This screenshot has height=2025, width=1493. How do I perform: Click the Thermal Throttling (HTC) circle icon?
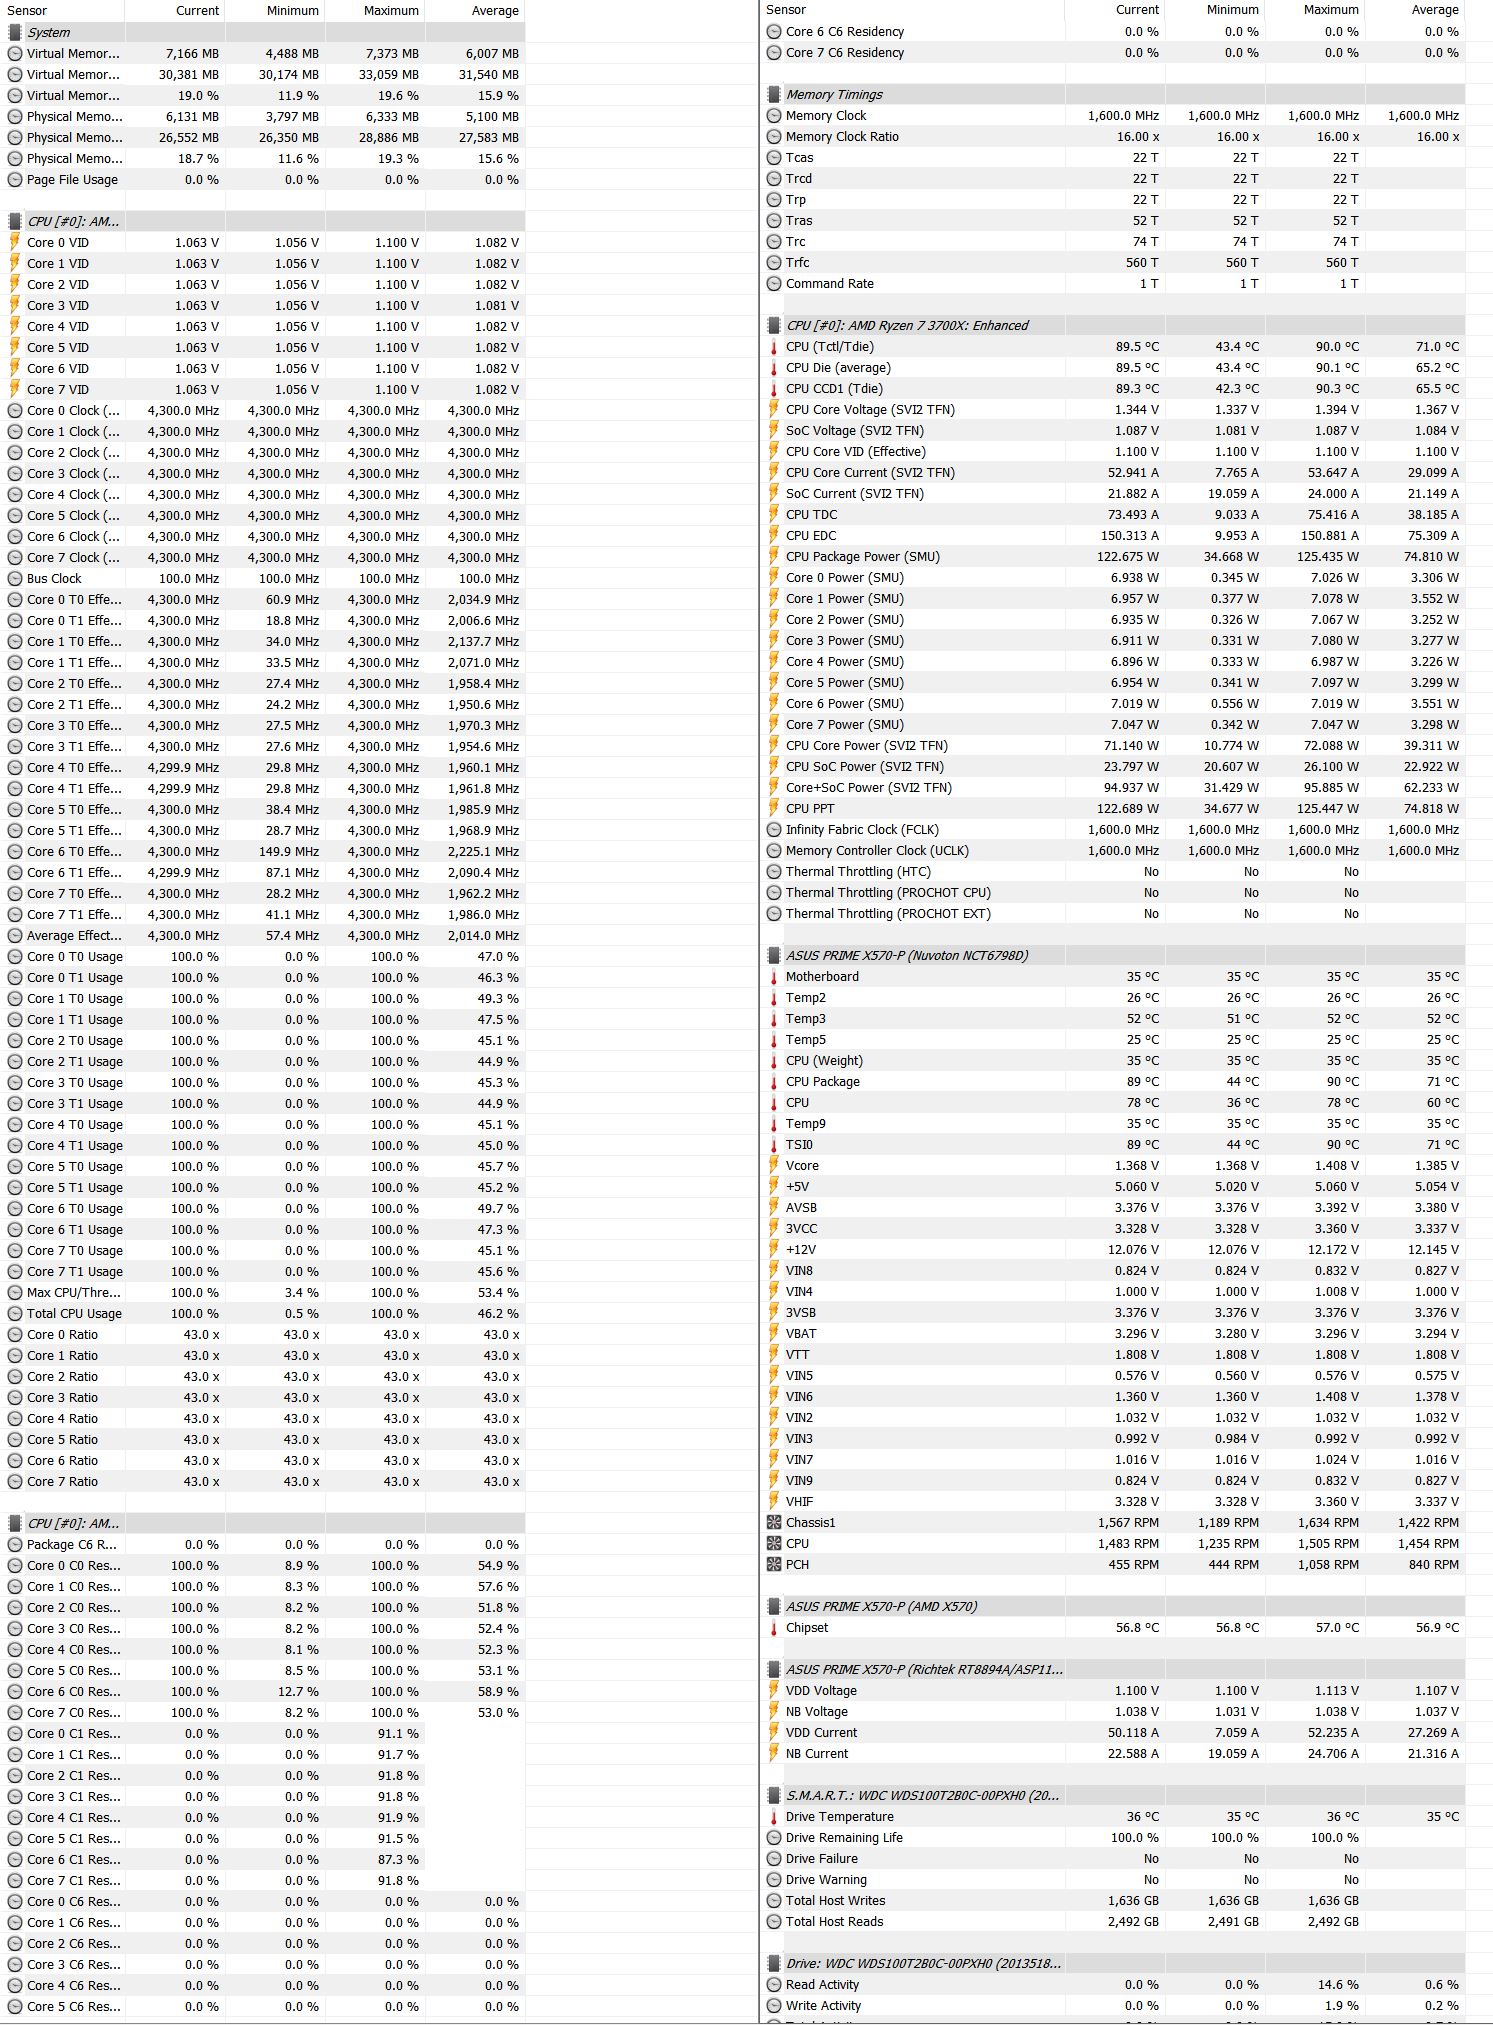point(774,872)
